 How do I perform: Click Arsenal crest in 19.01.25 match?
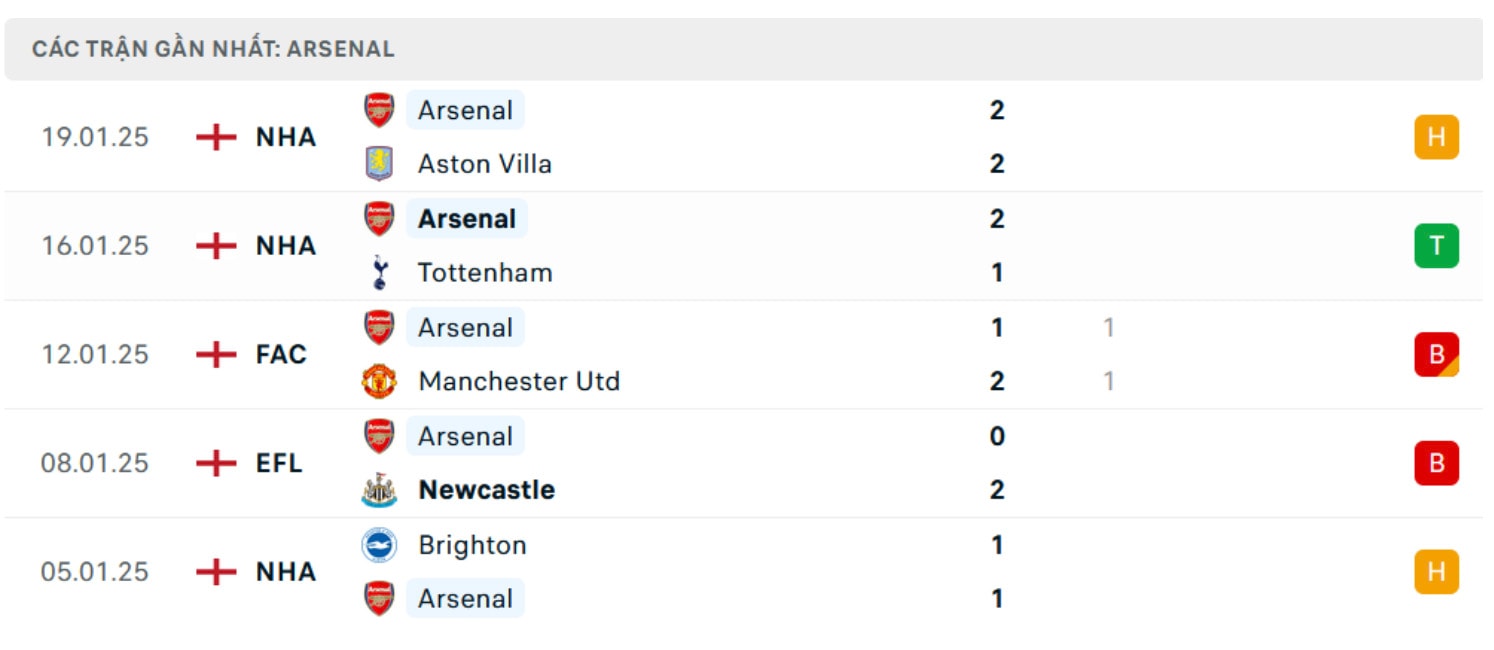tap(379, 110)
